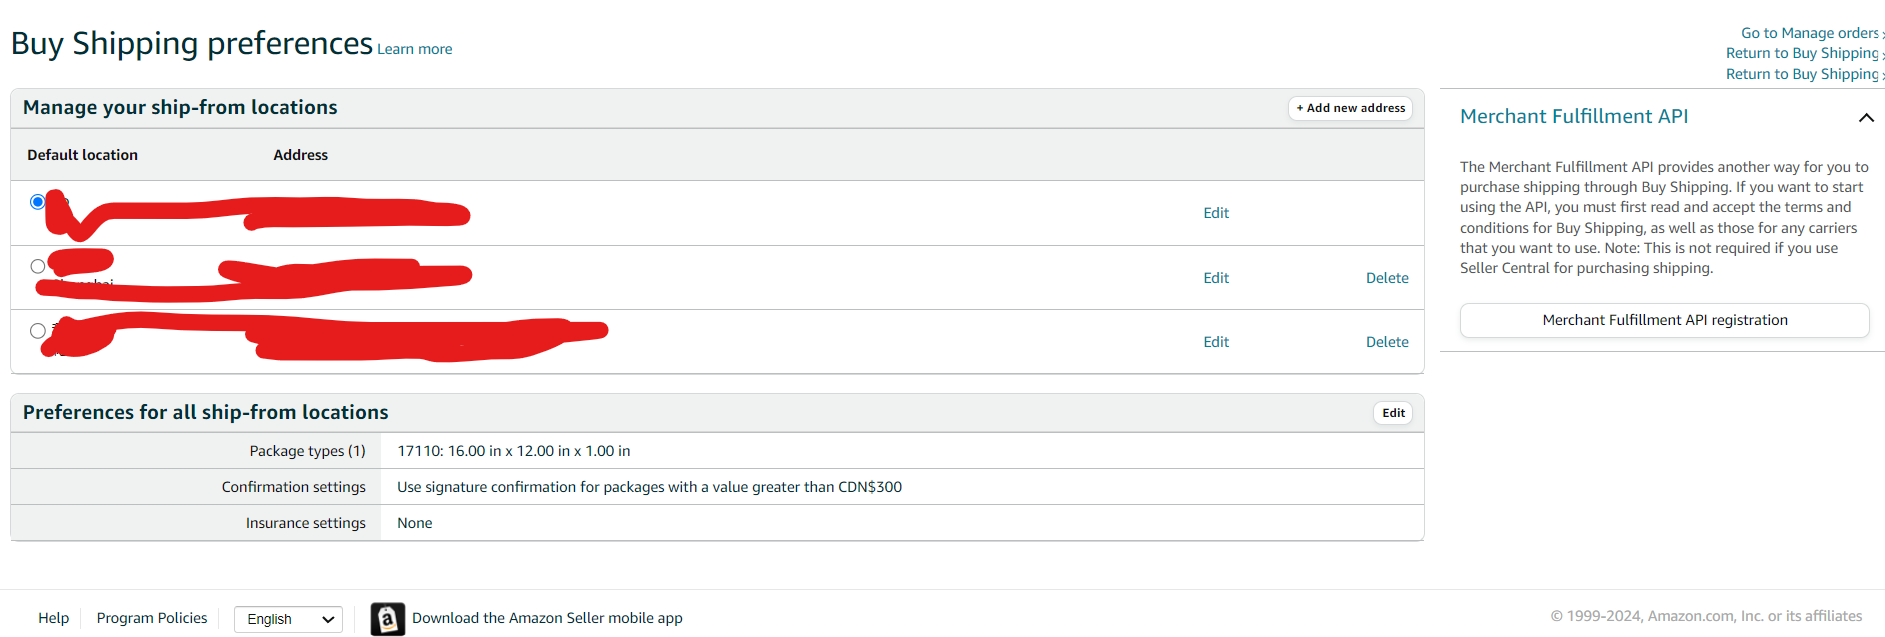Image resolution: width=1885 pixels, height=637 pixels.
Task: Click the Amazon Seller app icon
Action: (388, 619)
